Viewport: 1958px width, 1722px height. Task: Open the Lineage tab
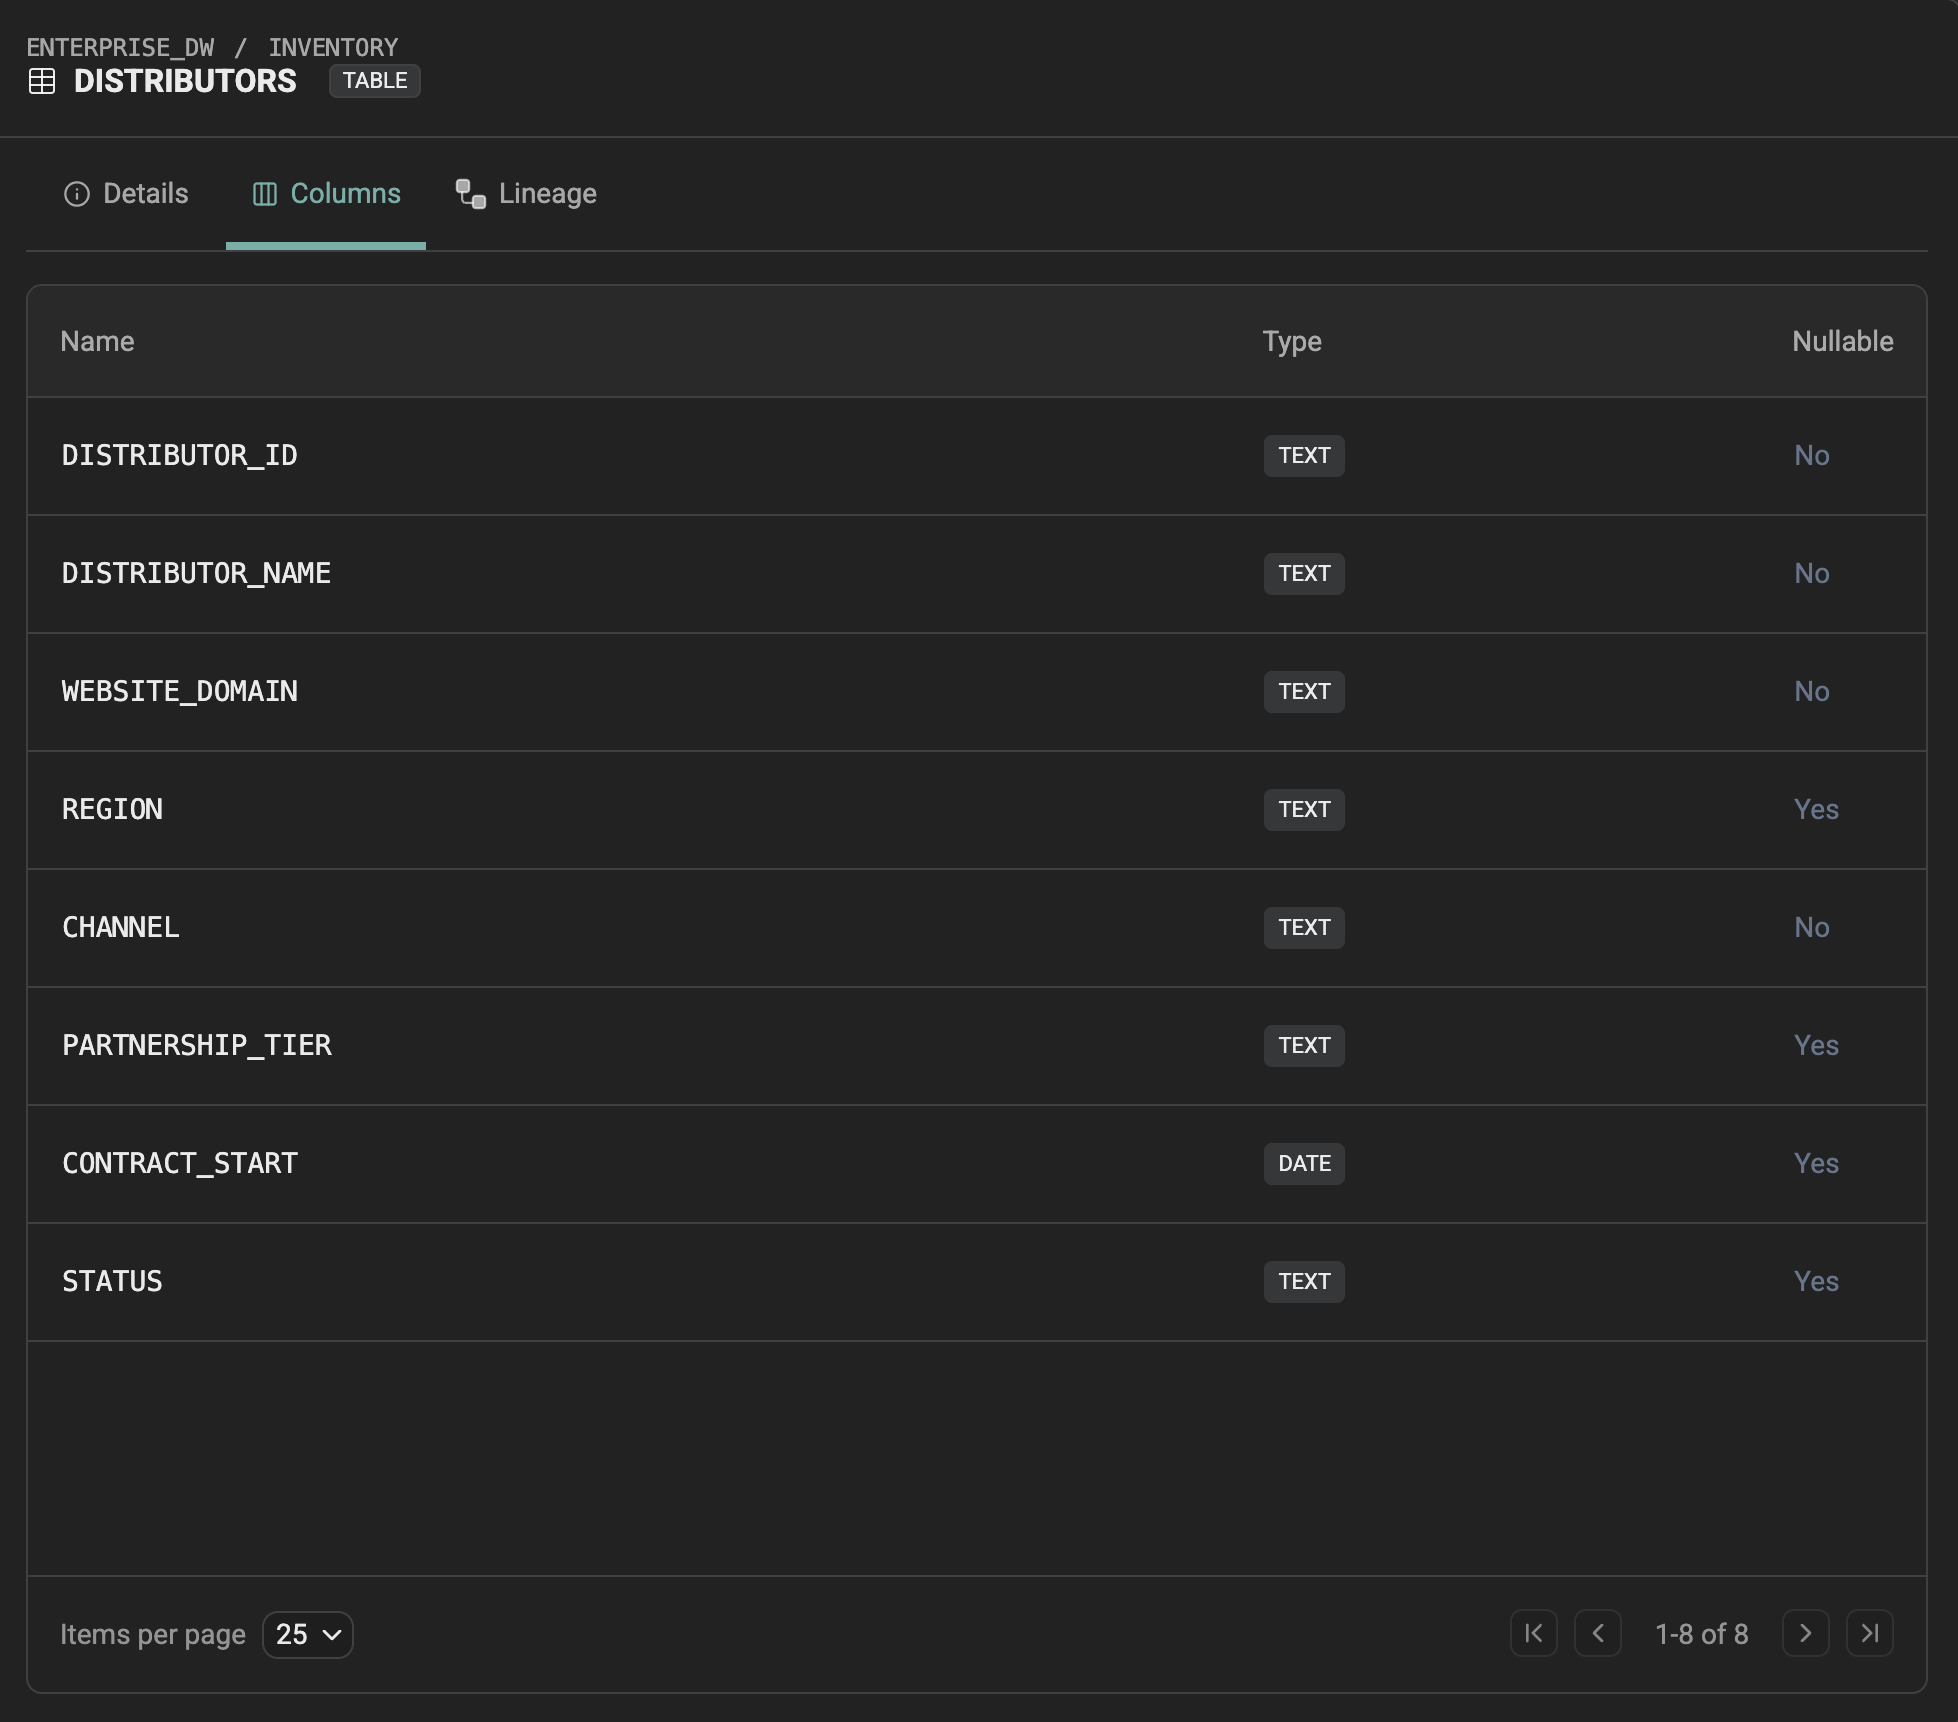526,194
